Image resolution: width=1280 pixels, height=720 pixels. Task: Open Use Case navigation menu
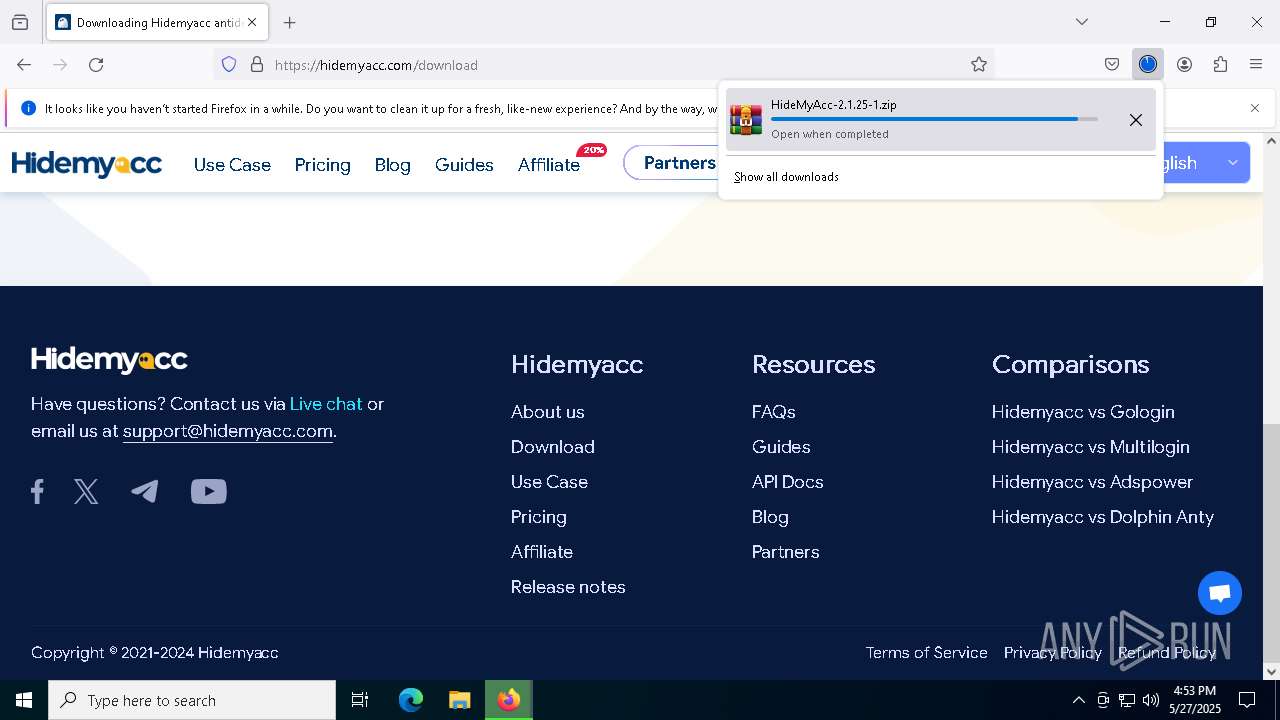click(x=232, y=165)
